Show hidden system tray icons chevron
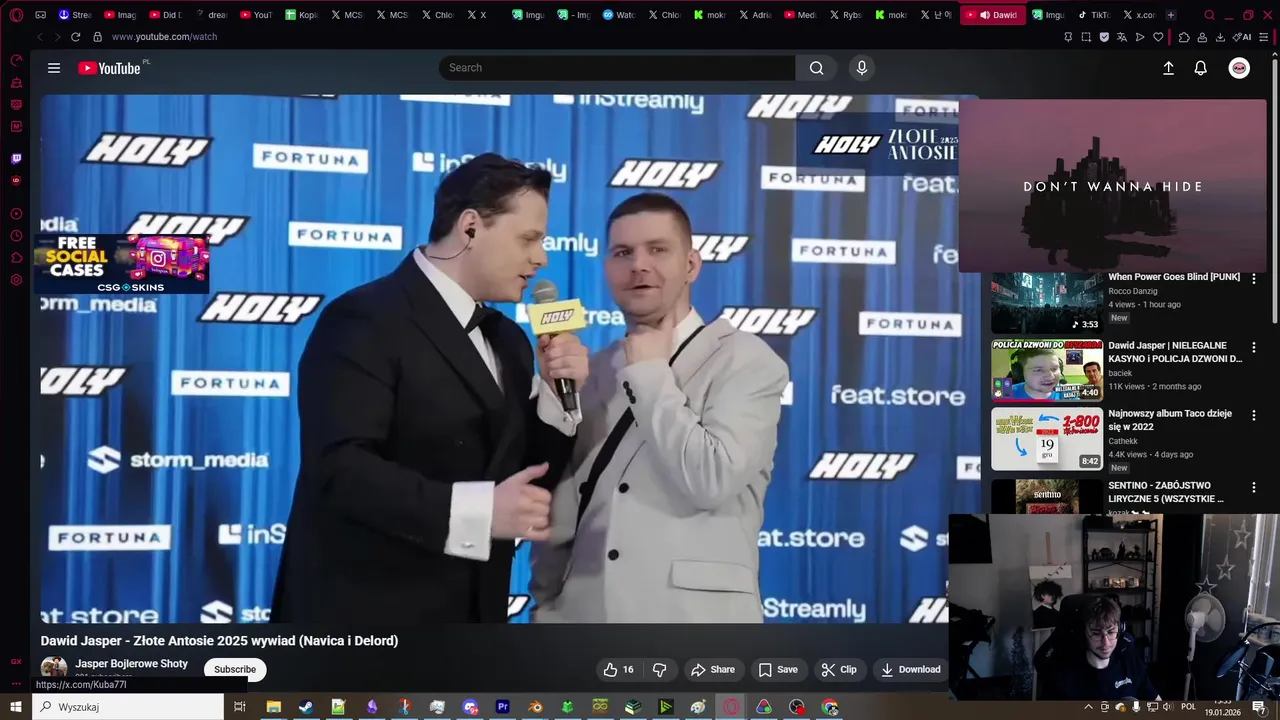Viewport: 1280px width, 720px height. (x=1089, y=707)
